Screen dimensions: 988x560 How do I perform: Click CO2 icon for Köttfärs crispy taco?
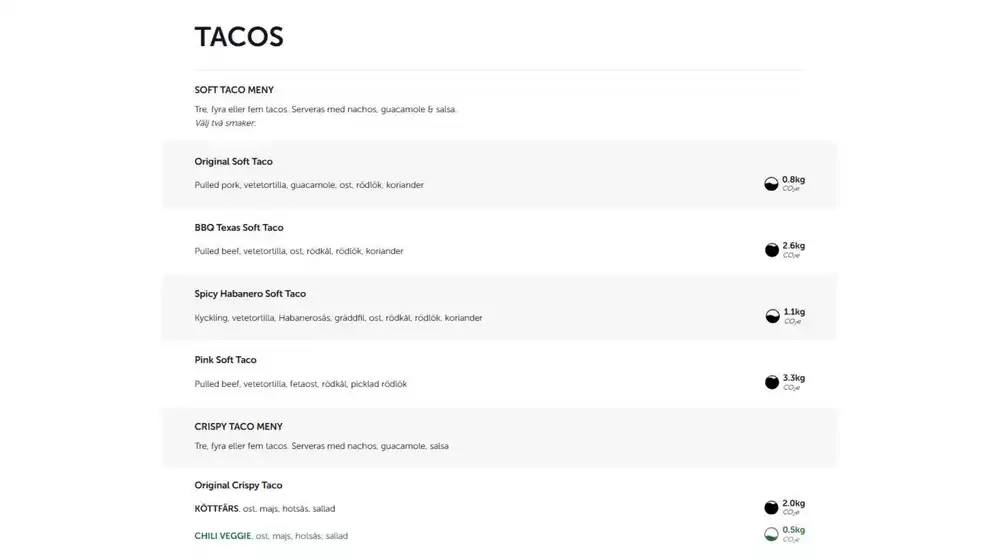[x=771, y=508]
